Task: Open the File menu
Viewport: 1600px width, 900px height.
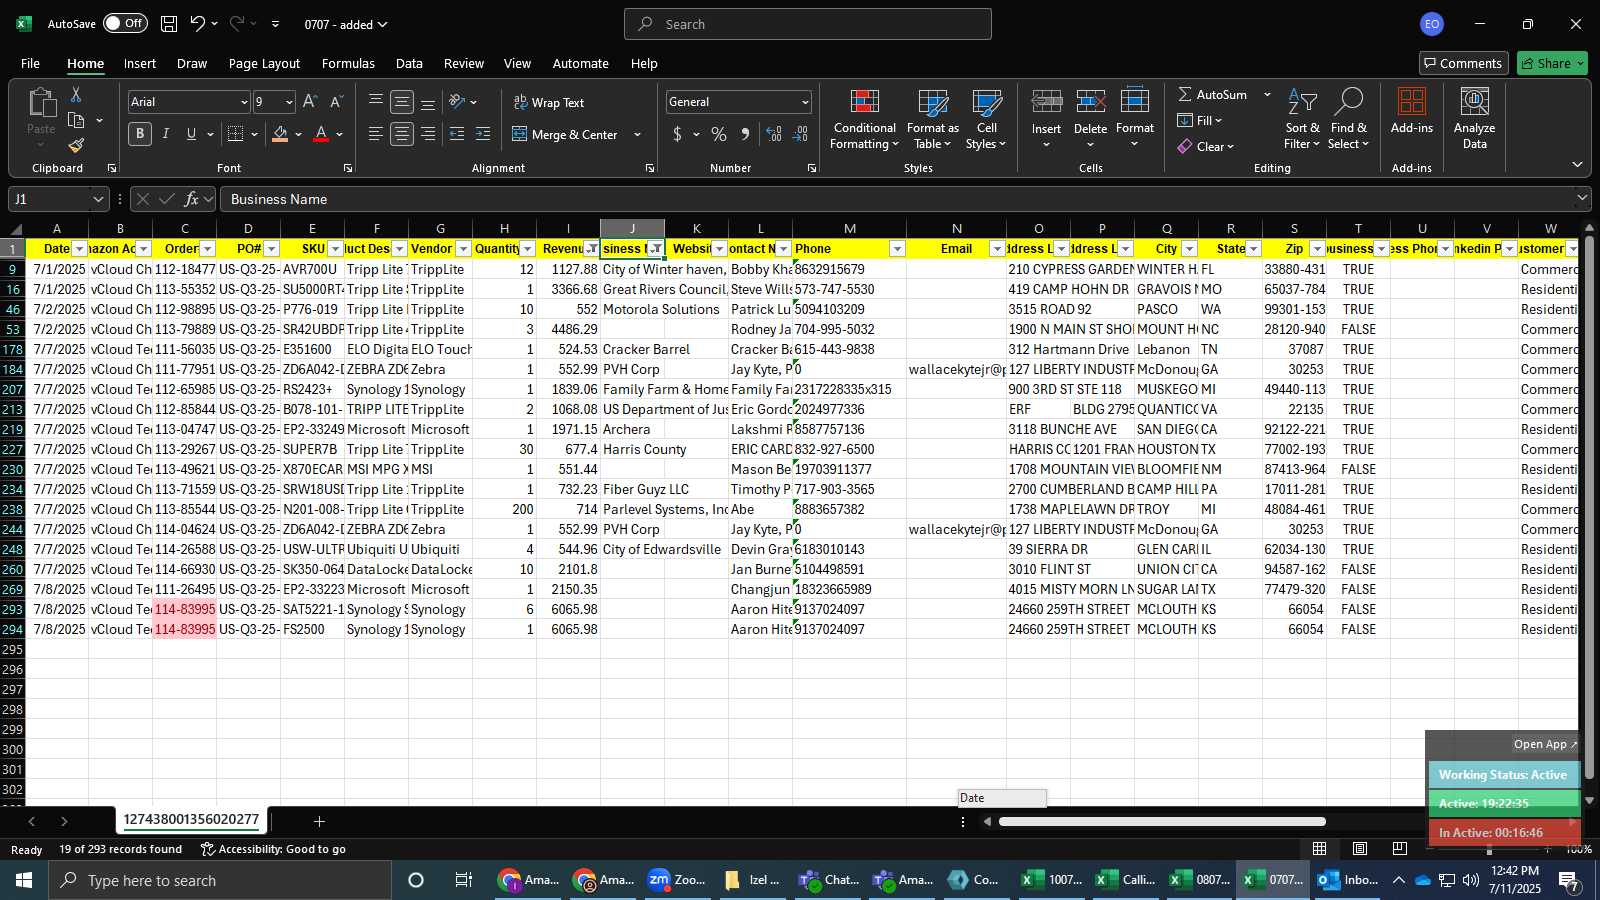Action: click(31, 63)
